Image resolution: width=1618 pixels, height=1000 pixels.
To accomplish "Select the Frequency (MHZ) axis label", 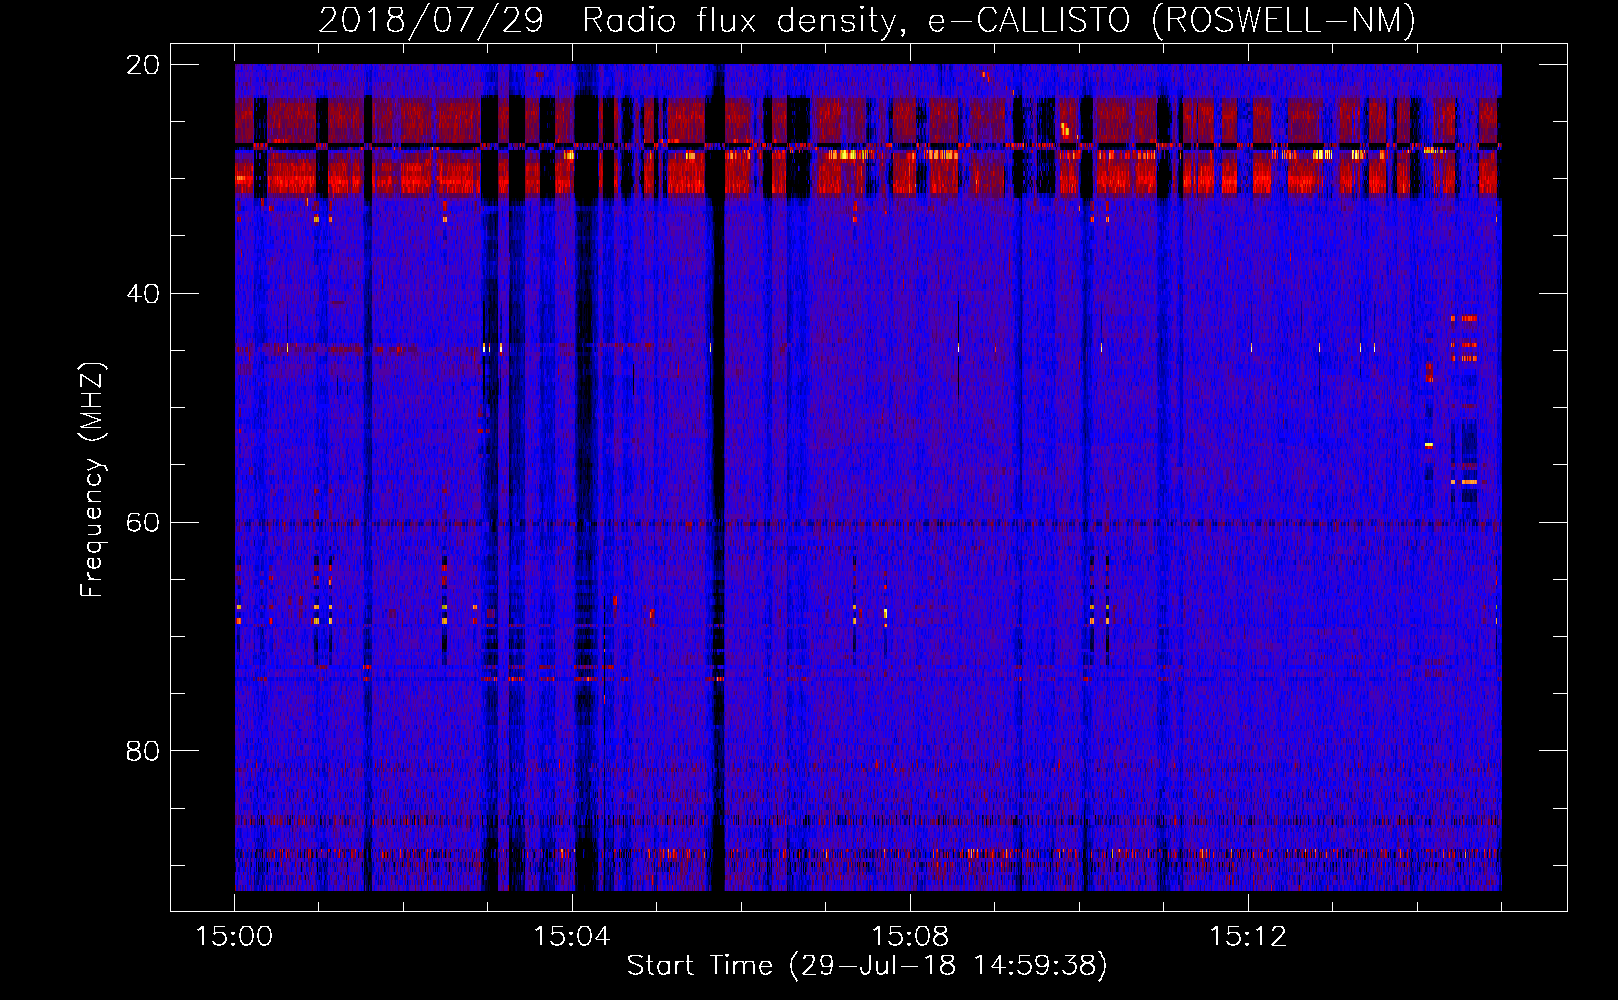I will (x=92, y=479).
